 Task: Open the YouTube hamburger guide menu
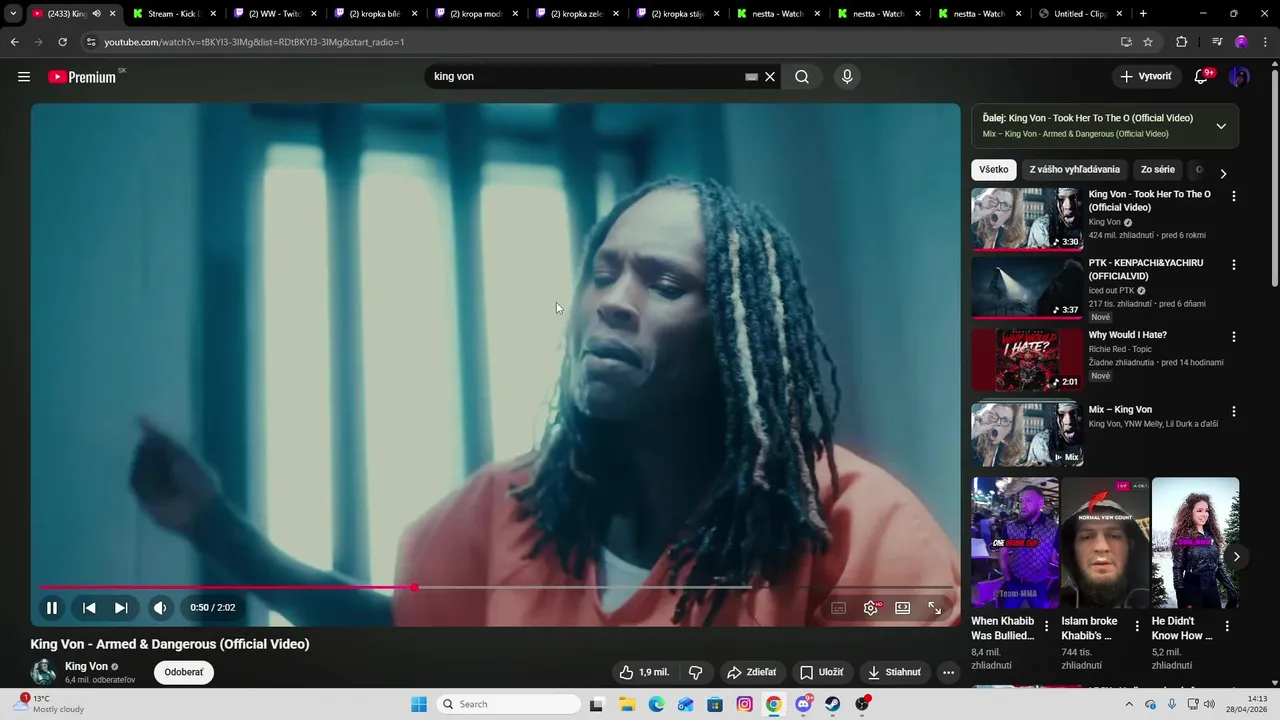tap(24, 77)
